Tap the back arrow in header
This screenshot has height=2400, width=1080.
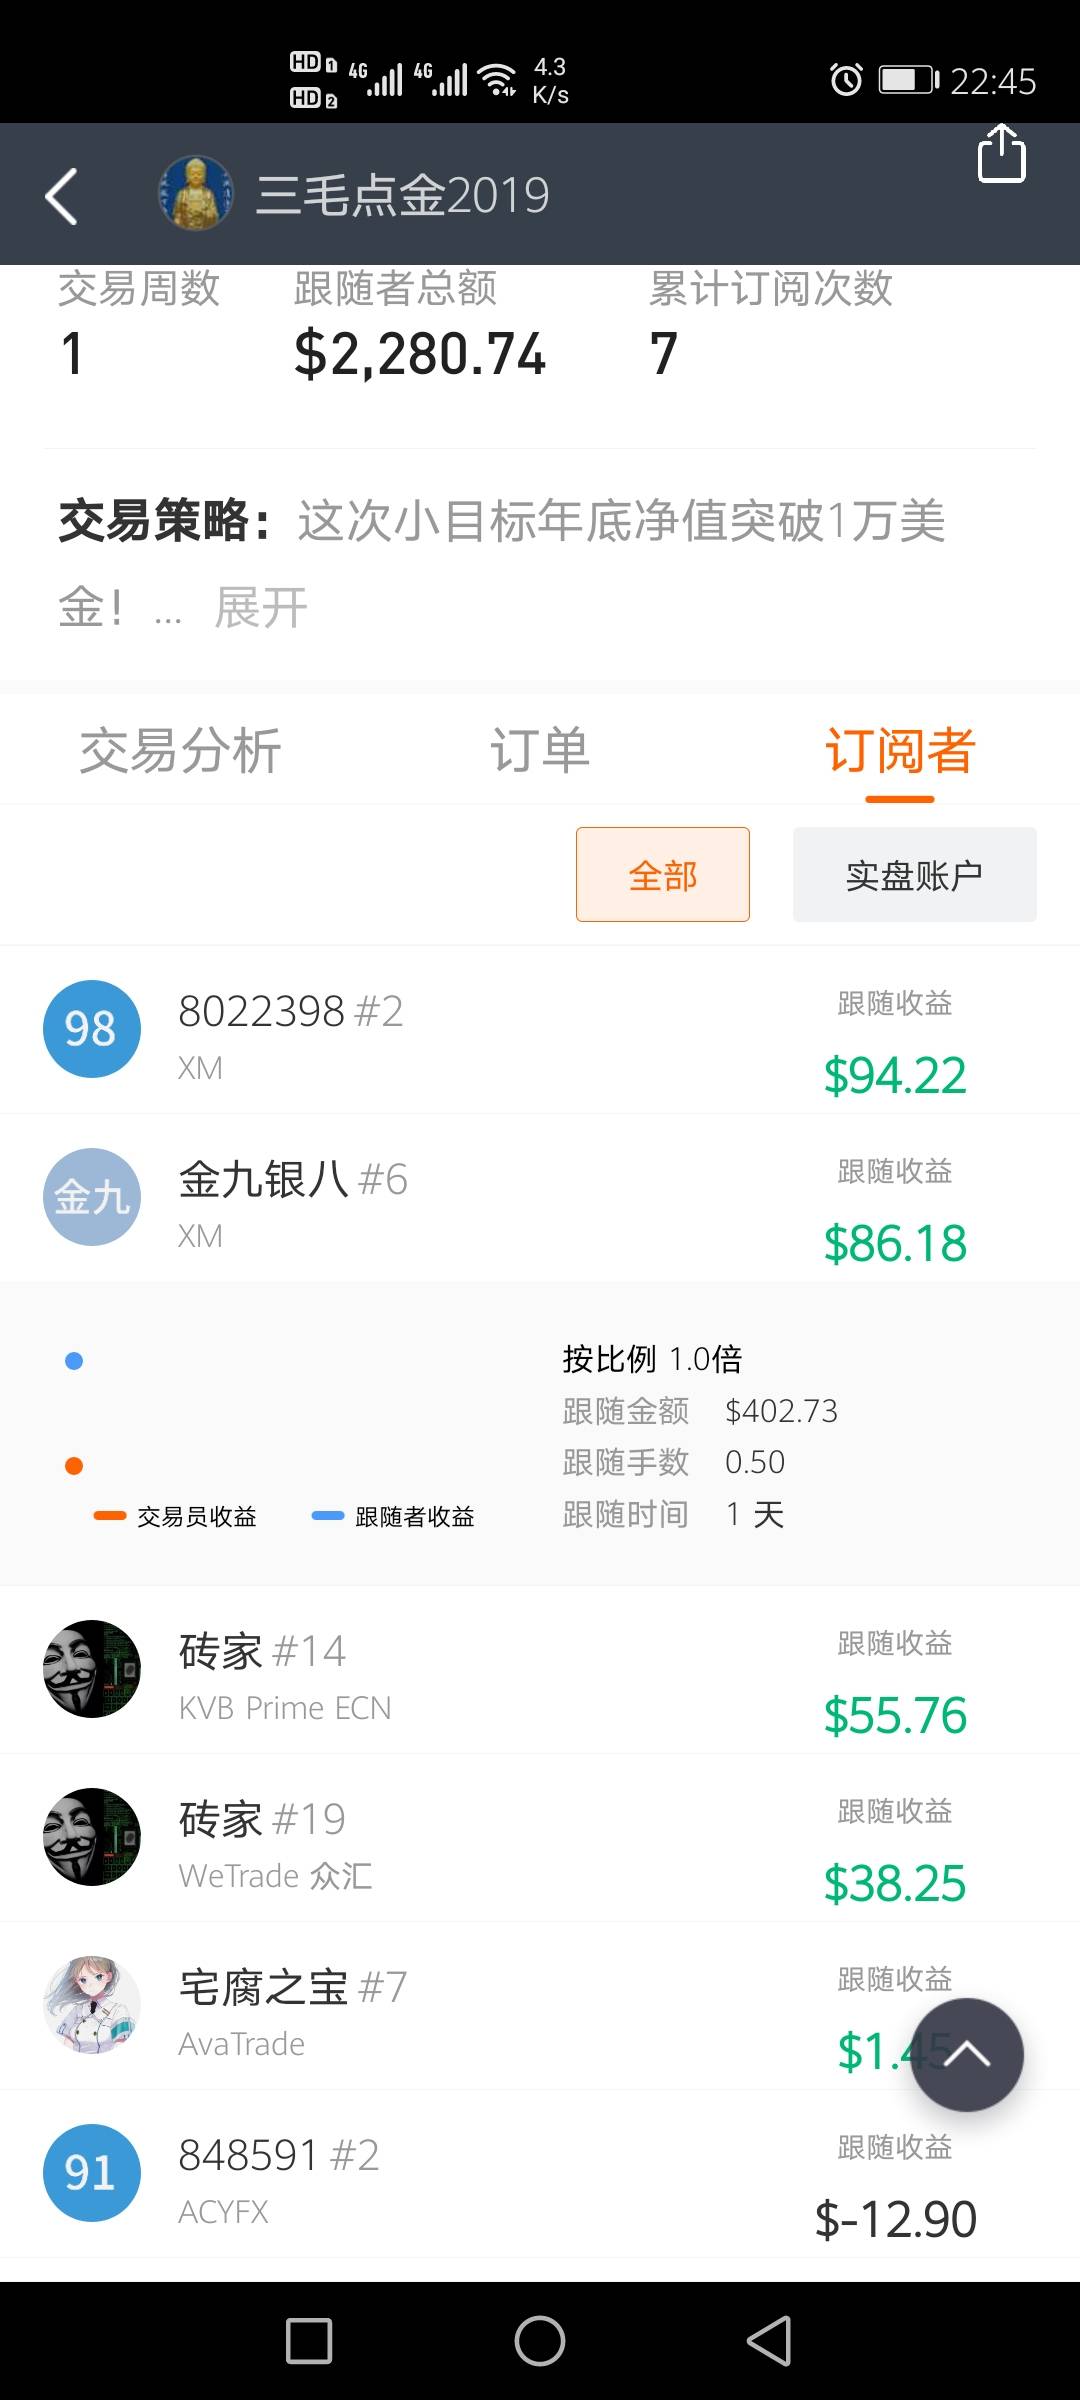point(62,195)
